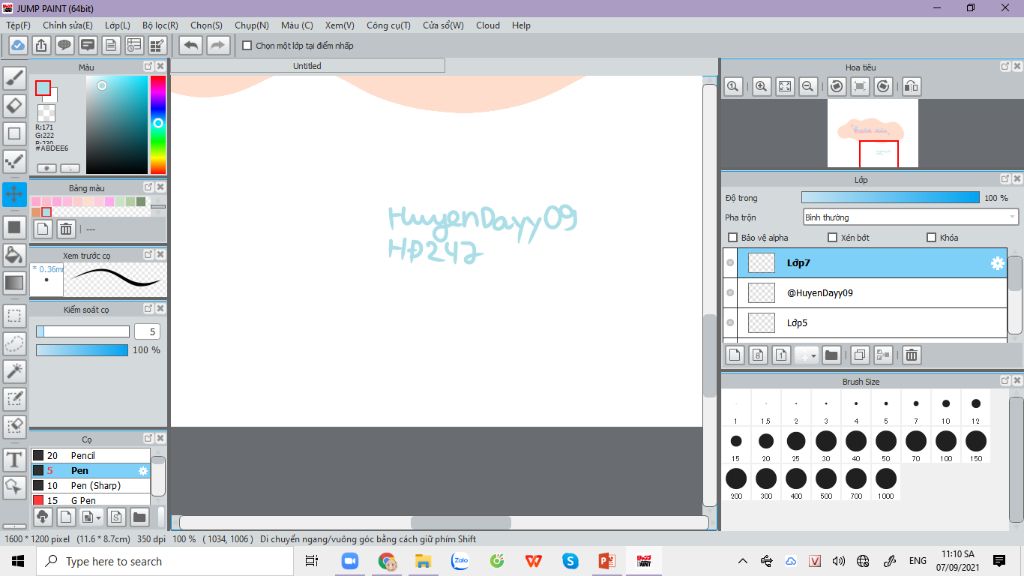Select the Selection Eraser tool
This screenshot has width=1024, height=576.
coord(14,426)
